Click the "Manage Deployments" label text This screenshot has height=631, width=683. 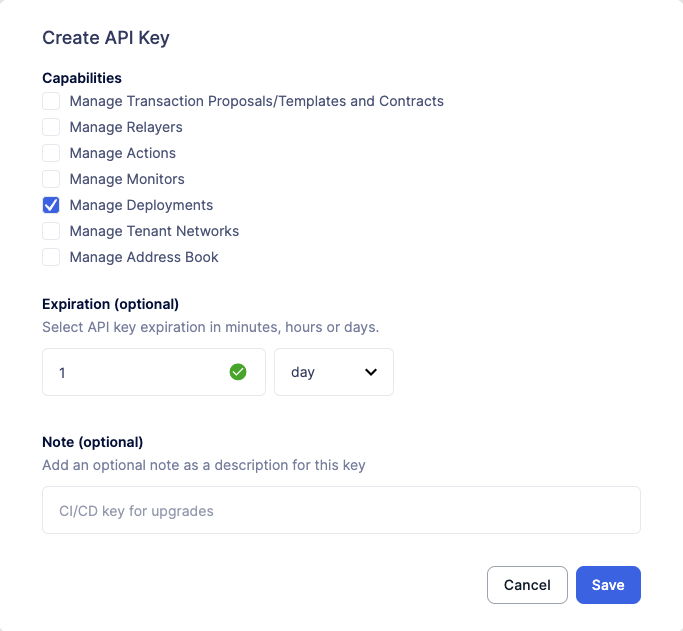[x=141, y=205]
